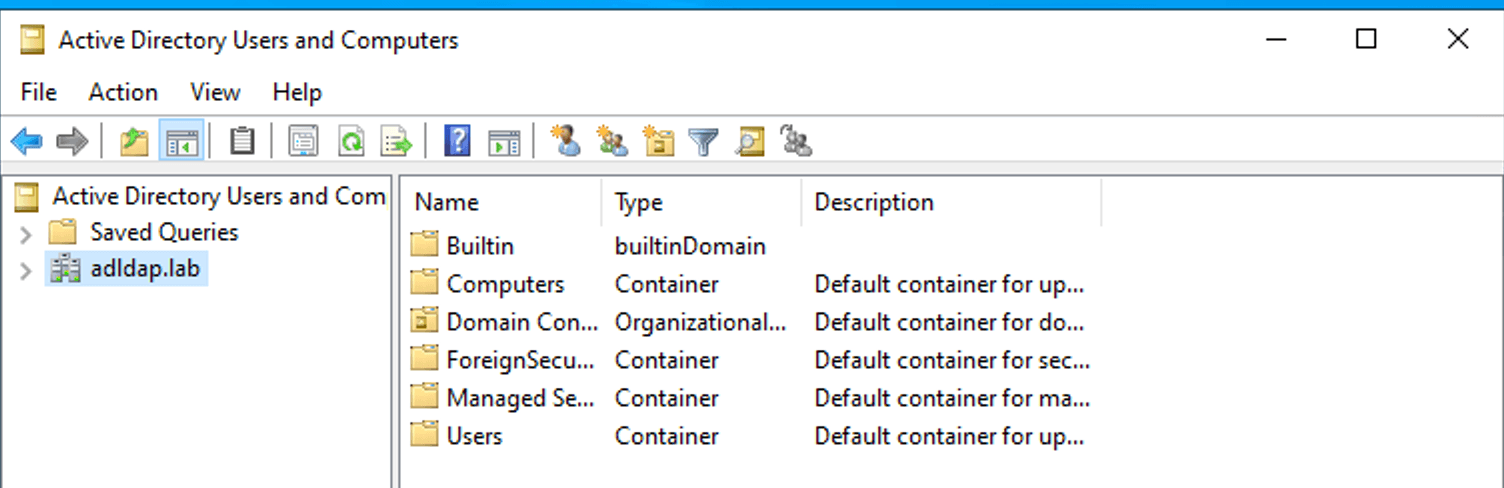Click the window title bar app icon
The height and width of the screenshot is (488, 1504).
coord(33,40)
